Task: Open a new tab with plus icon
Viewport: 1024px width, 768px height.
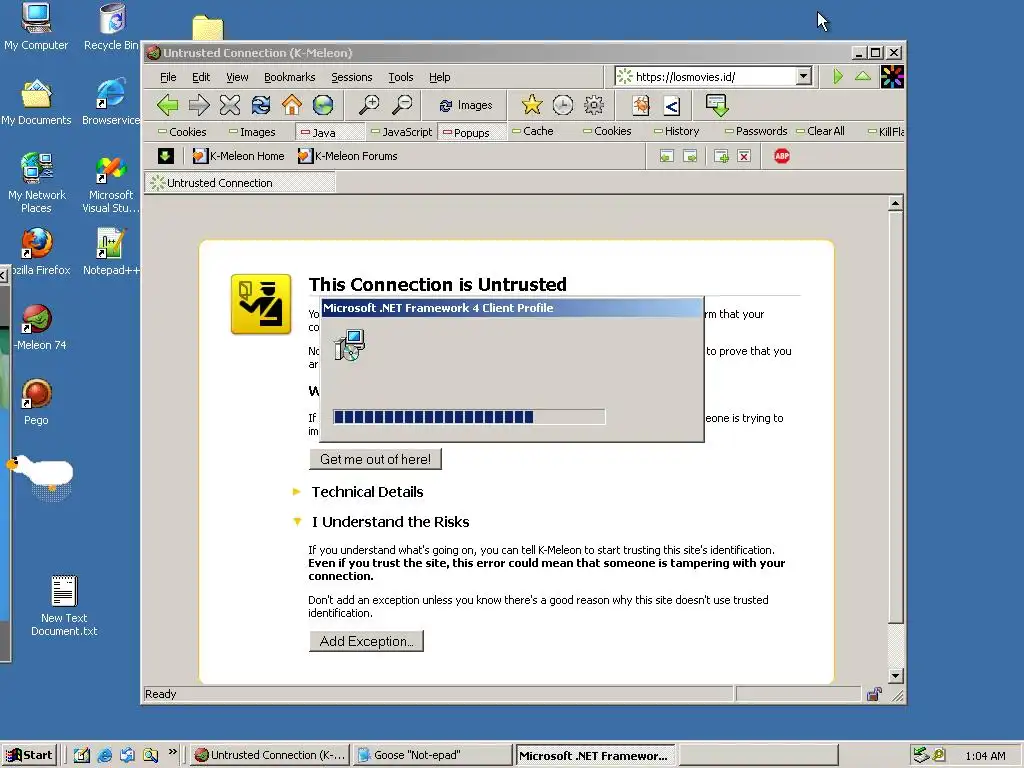Action: (x=721, y=156)
